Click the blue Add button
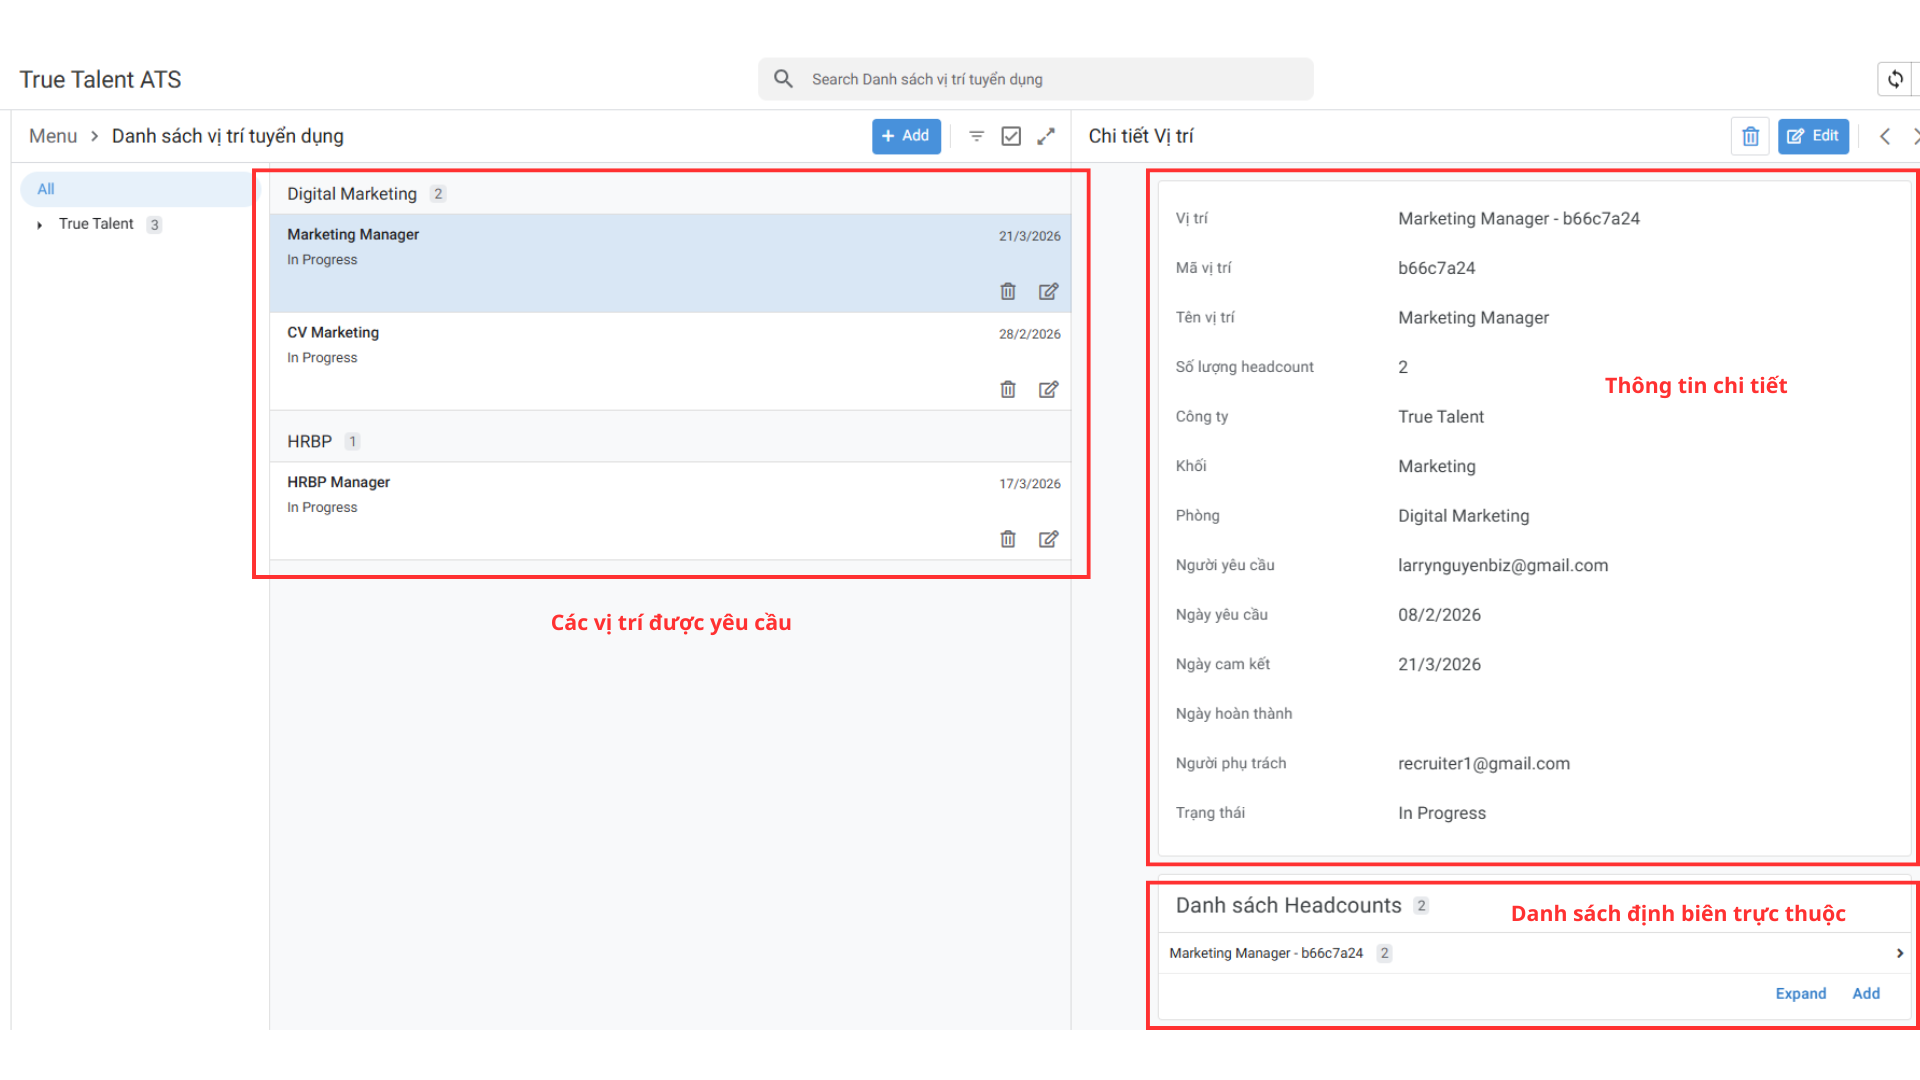 point(906,136)
